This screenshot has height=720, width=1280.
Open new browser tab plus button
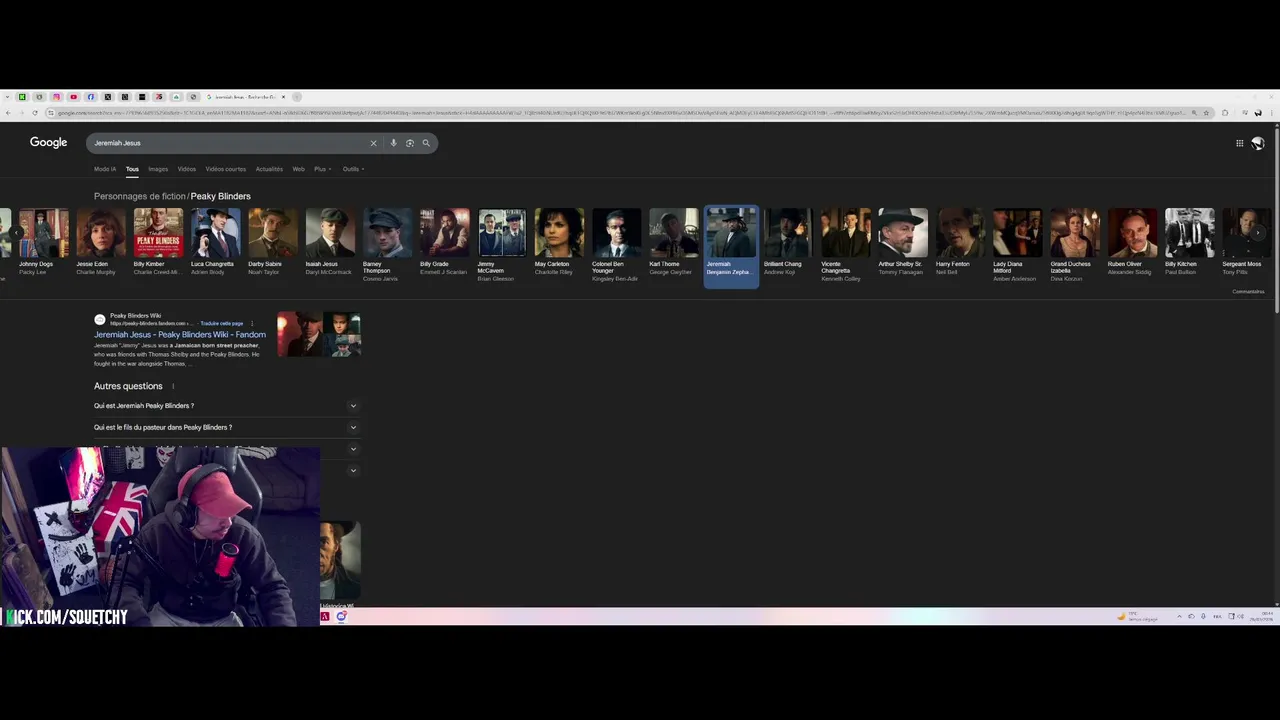tap(297, 97)
